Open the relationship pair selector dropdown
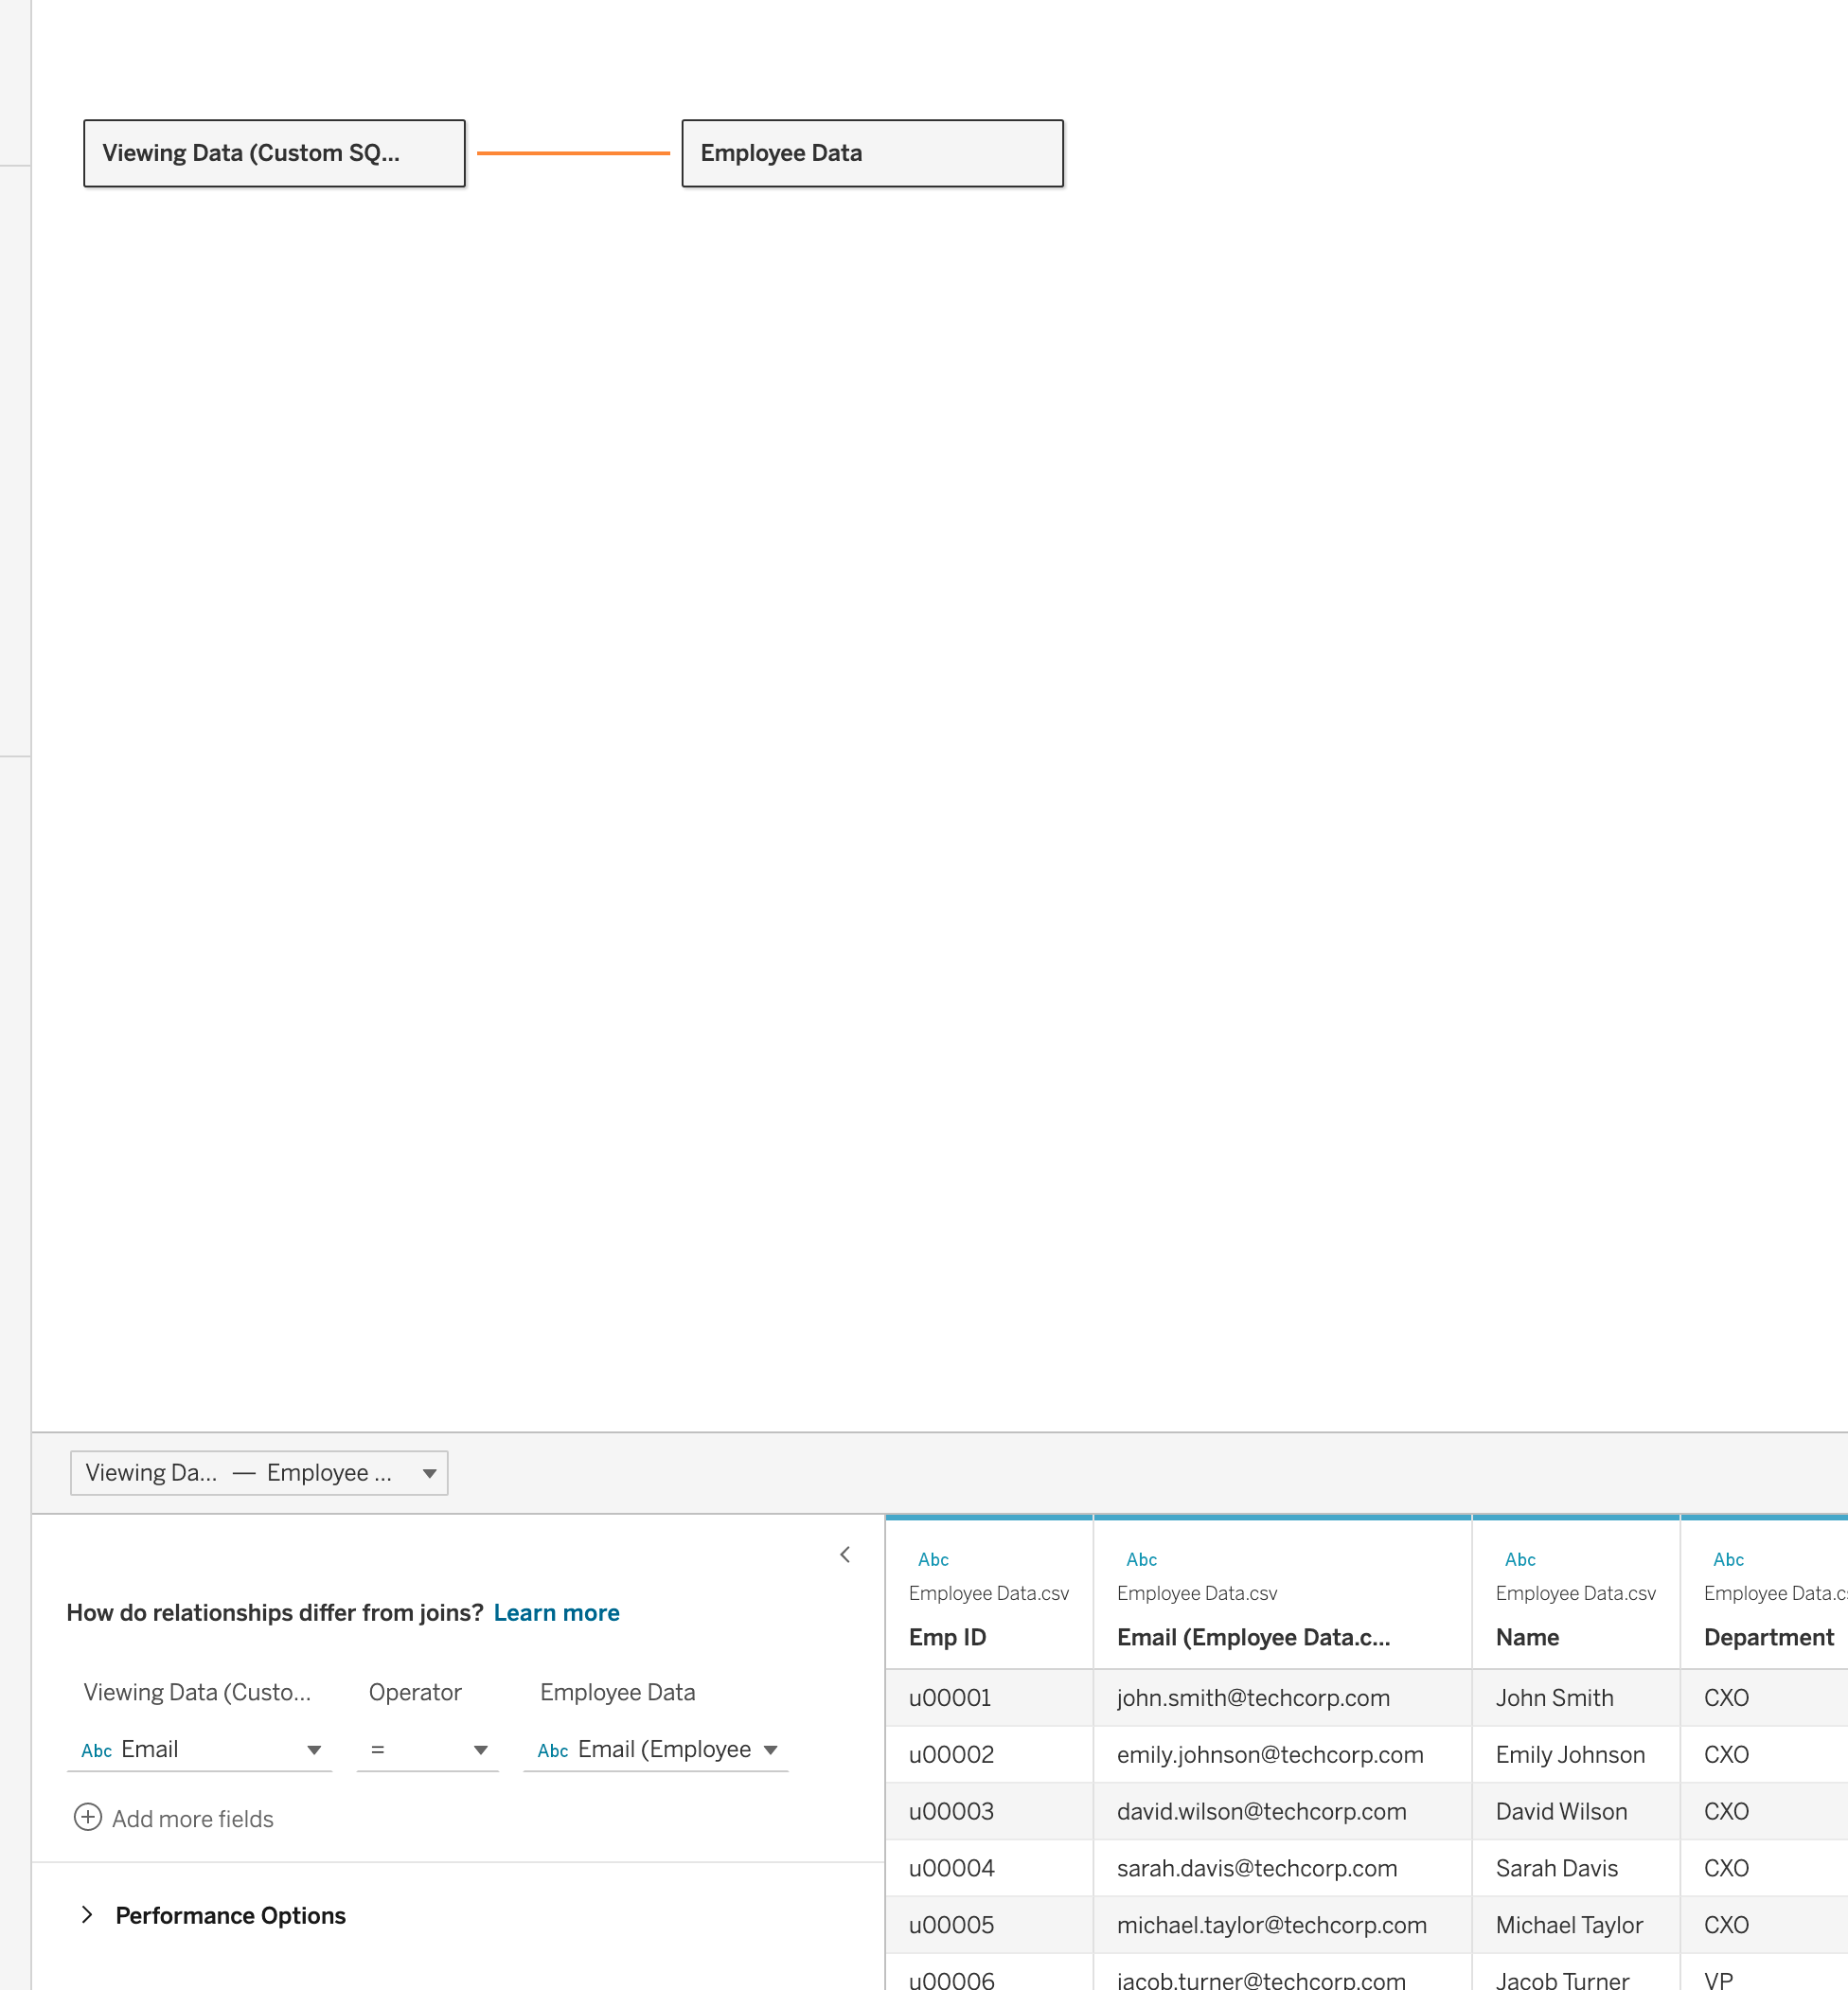The image size is (1848, 1990). click(x=429, y=1473)
